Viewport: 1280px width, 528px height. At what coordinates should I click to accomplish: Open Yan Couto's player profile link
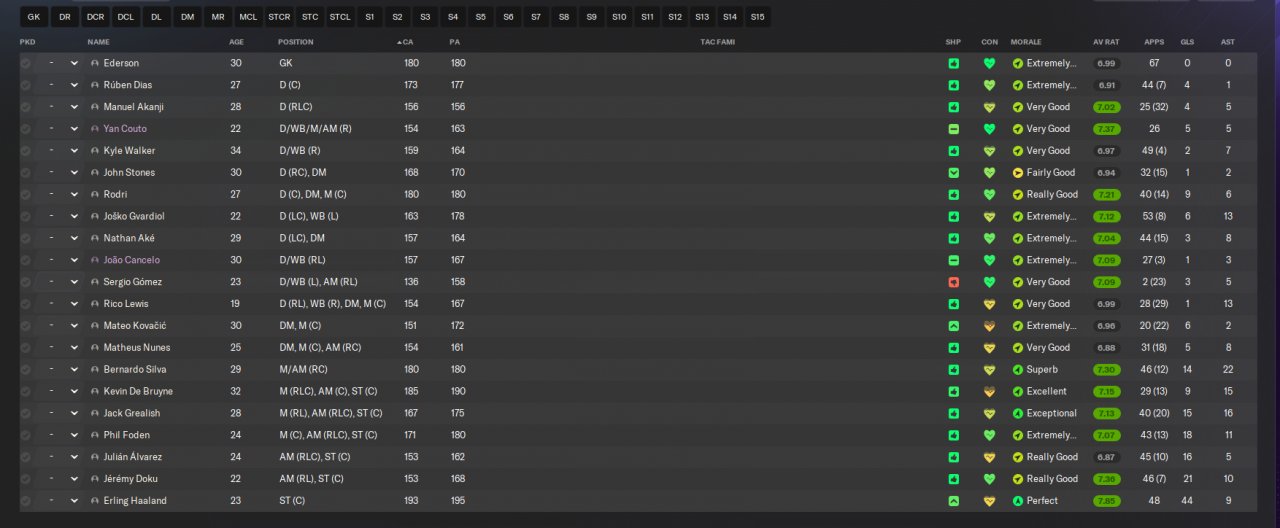pos(125,129)
